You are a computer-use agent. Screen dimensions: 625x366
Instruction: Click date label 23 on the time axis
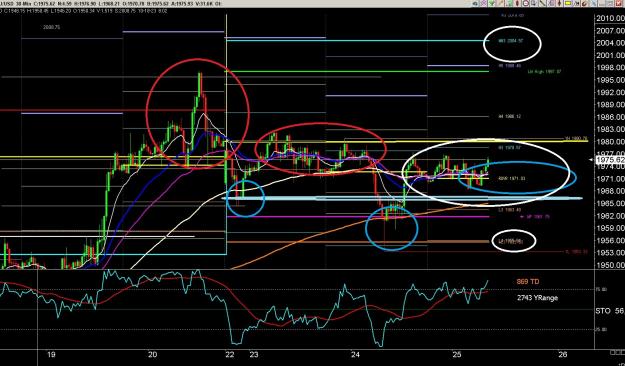(254, 354)
